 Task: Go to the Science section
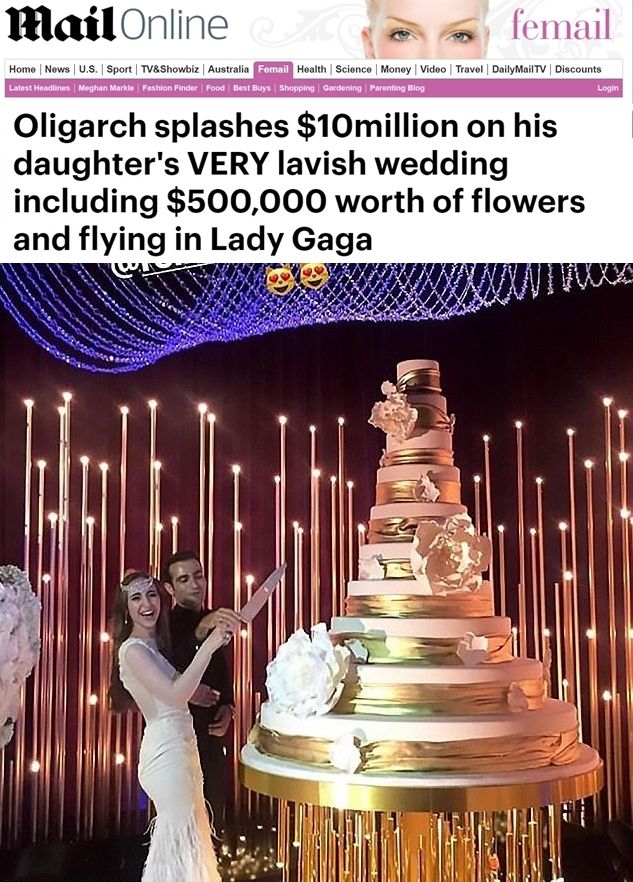pyautogui.click(x=353, y=69)
